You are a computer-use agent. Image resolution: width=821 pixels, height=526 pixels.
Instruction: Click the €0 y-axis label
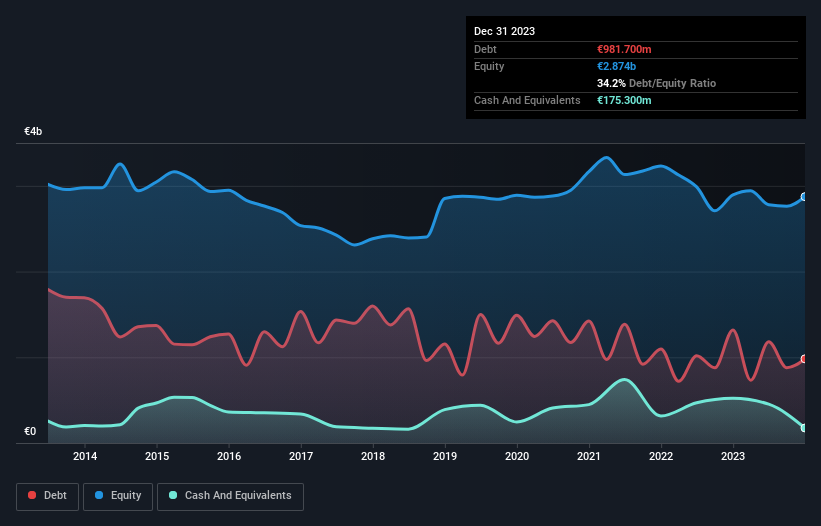[30, 431]
